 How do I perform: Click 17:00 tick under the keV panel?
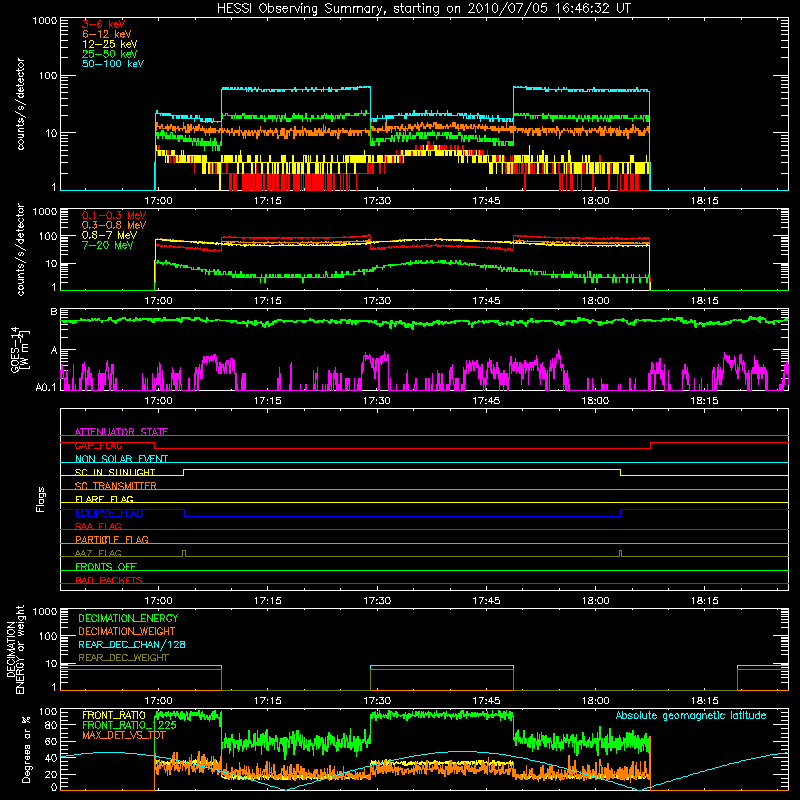[x=158, y=201]
